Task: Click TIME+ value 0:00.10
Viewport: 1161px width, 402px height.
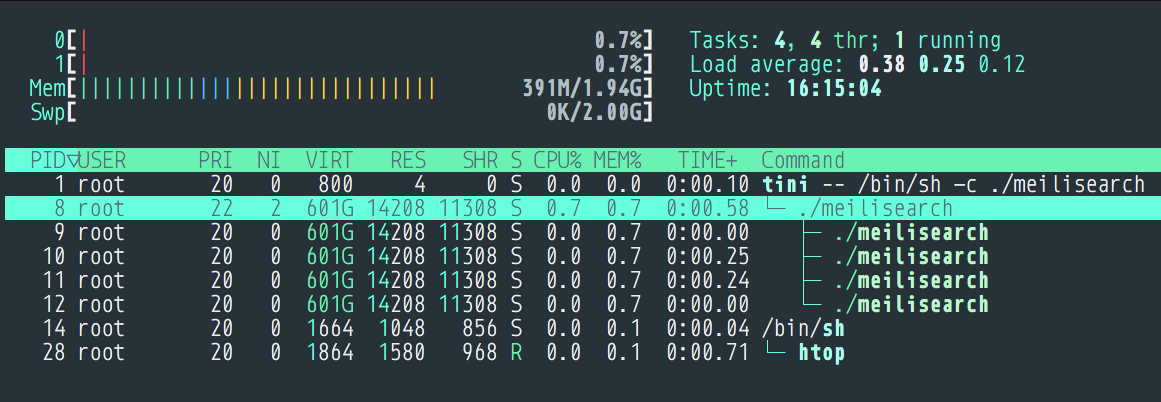Action: pyautogui.click(x=708, y=184)
